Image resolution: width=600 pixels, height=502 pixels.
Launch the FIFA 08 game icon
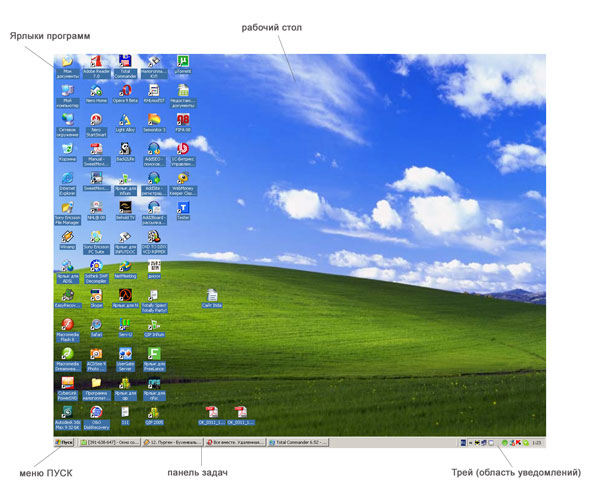tap(183, 123)
